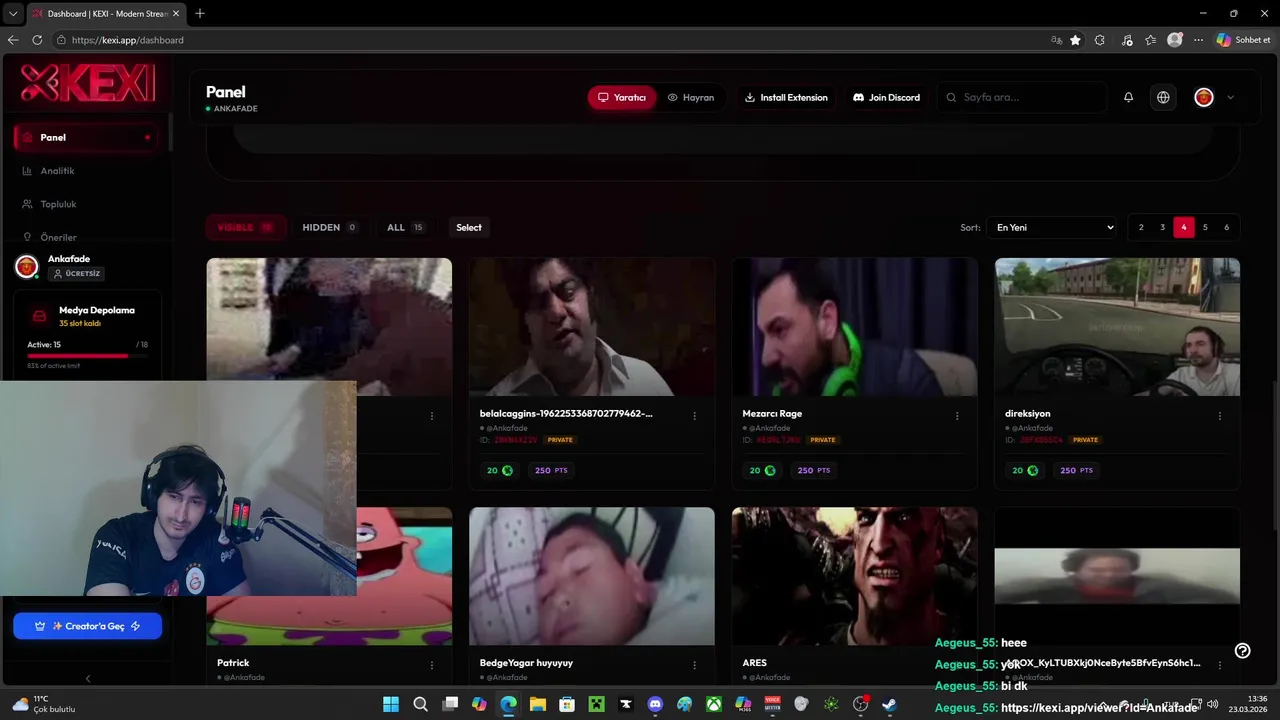Open Minecraft from the taskbar
Viewport: 1280px width, 720px height.
click(x=597, y=704)
